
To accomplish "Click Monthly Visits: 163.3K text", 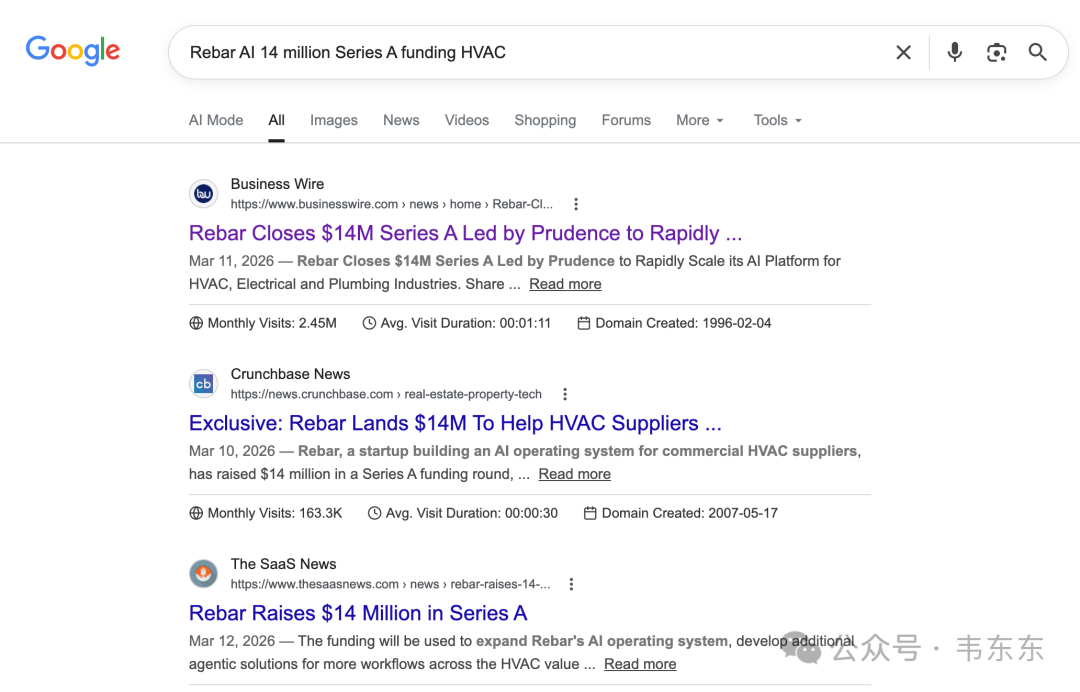I will [274, 513].
